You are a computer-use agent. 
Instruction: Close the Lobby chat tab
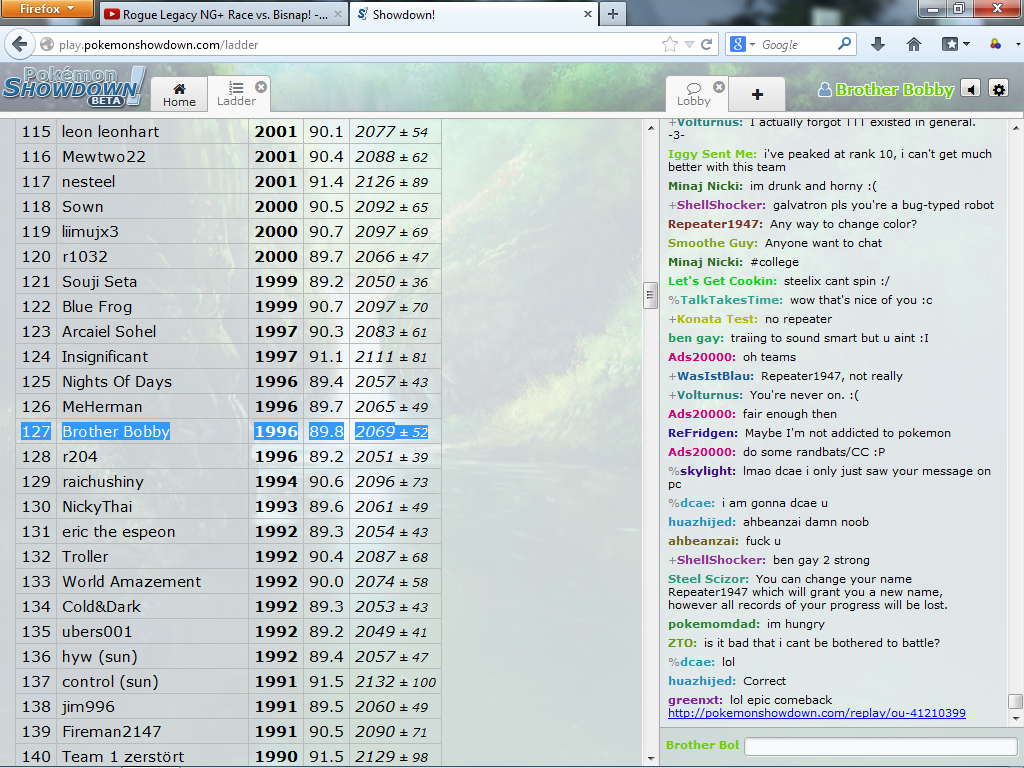(x=719, y=87)
